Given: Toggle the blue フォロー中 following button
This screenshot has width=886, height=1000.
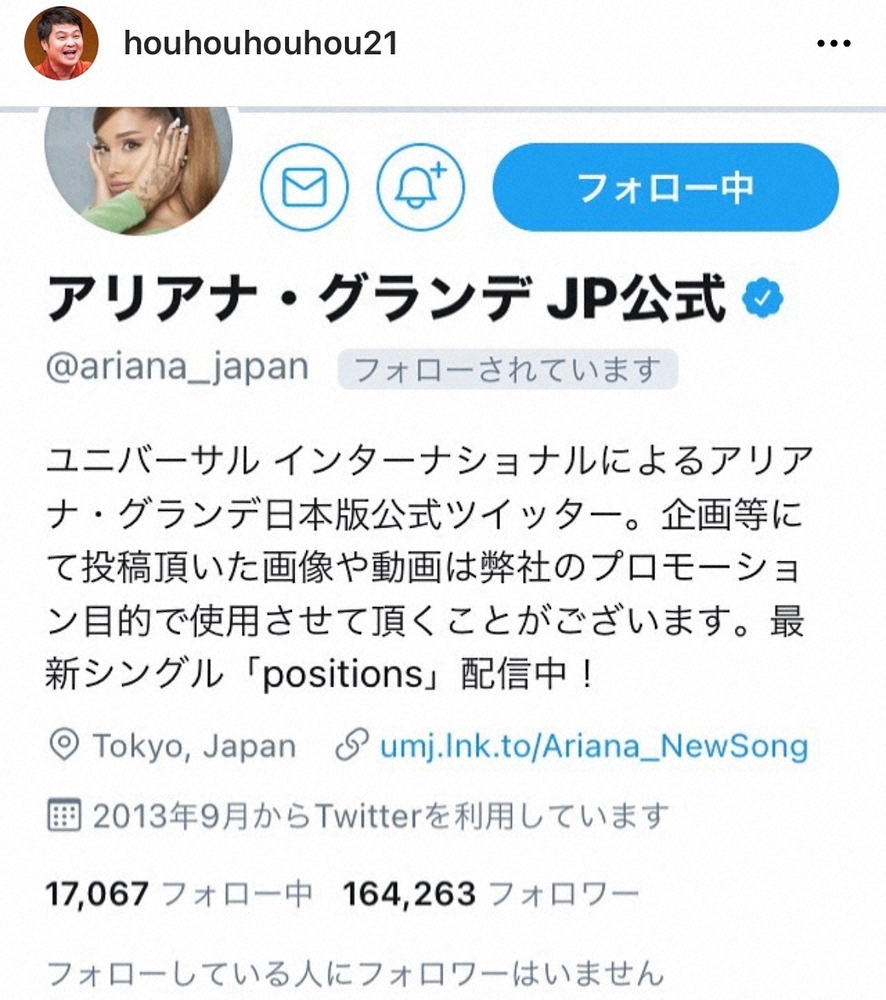Looking at the screenshot, I should pos(665,187).
